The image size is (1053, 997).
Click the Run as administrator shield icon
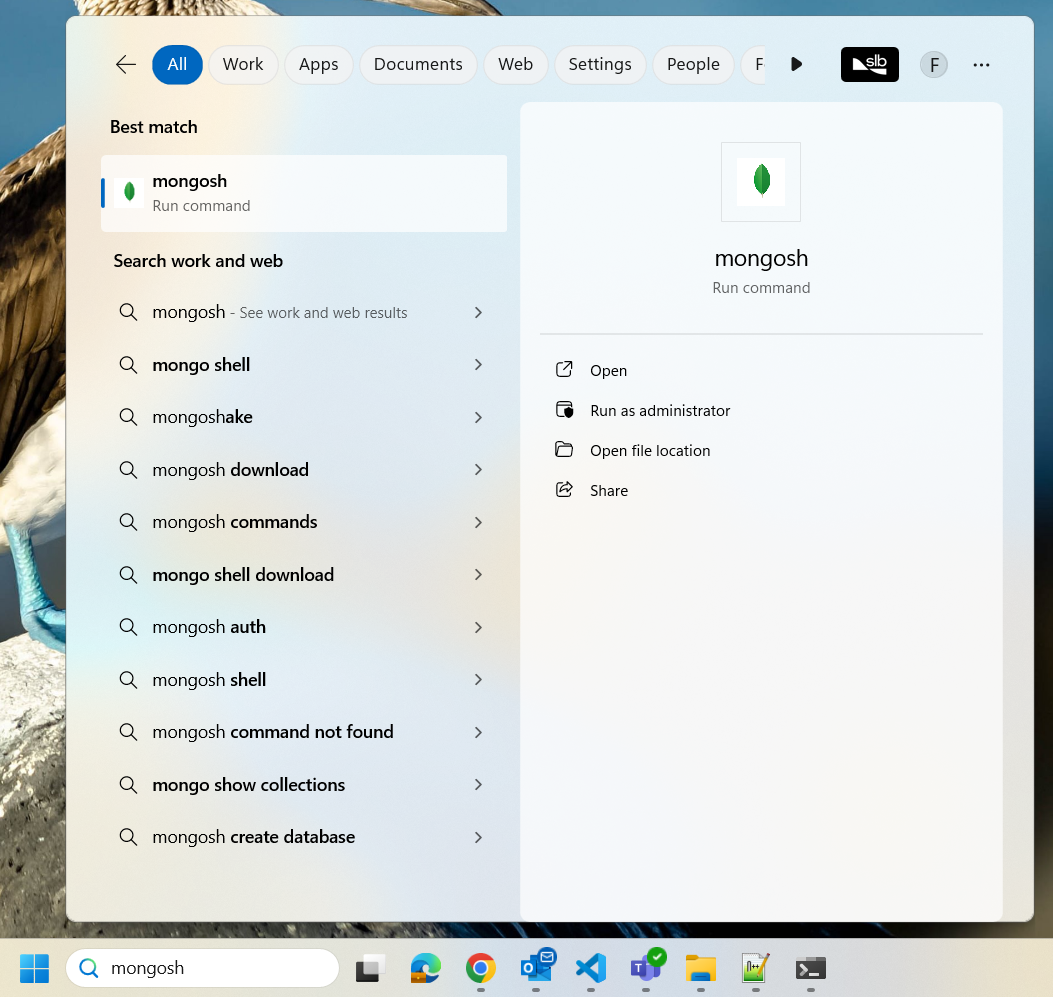pos(564,410)
